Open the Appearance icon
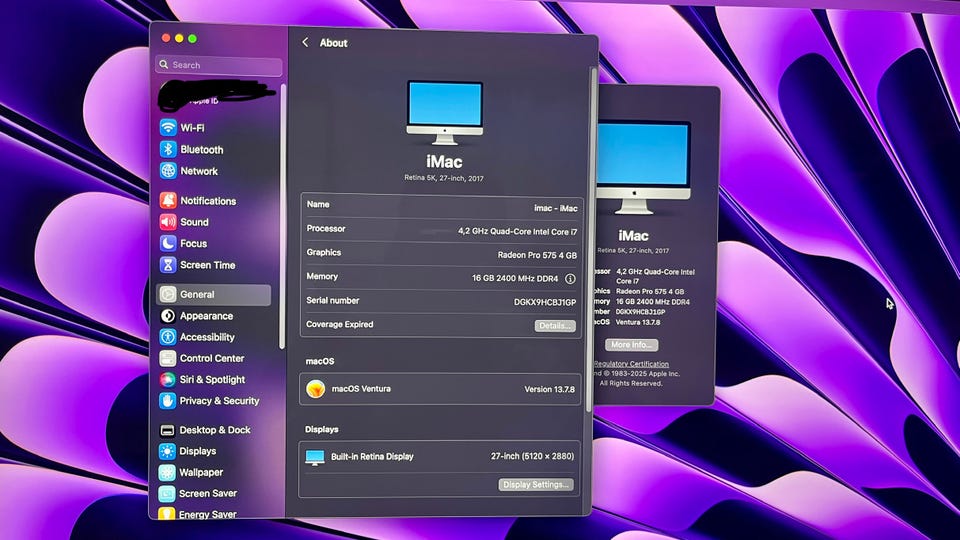 click(x=168, y=315)
